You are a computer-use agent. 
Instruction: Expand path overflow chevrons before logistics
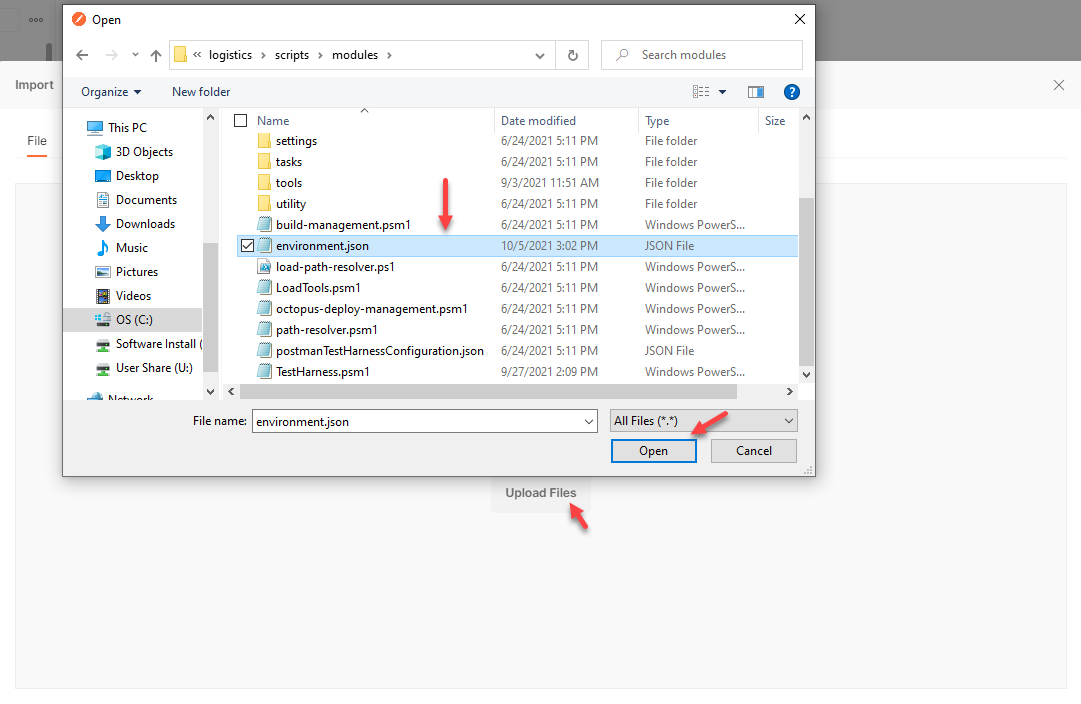coord(197,55)
